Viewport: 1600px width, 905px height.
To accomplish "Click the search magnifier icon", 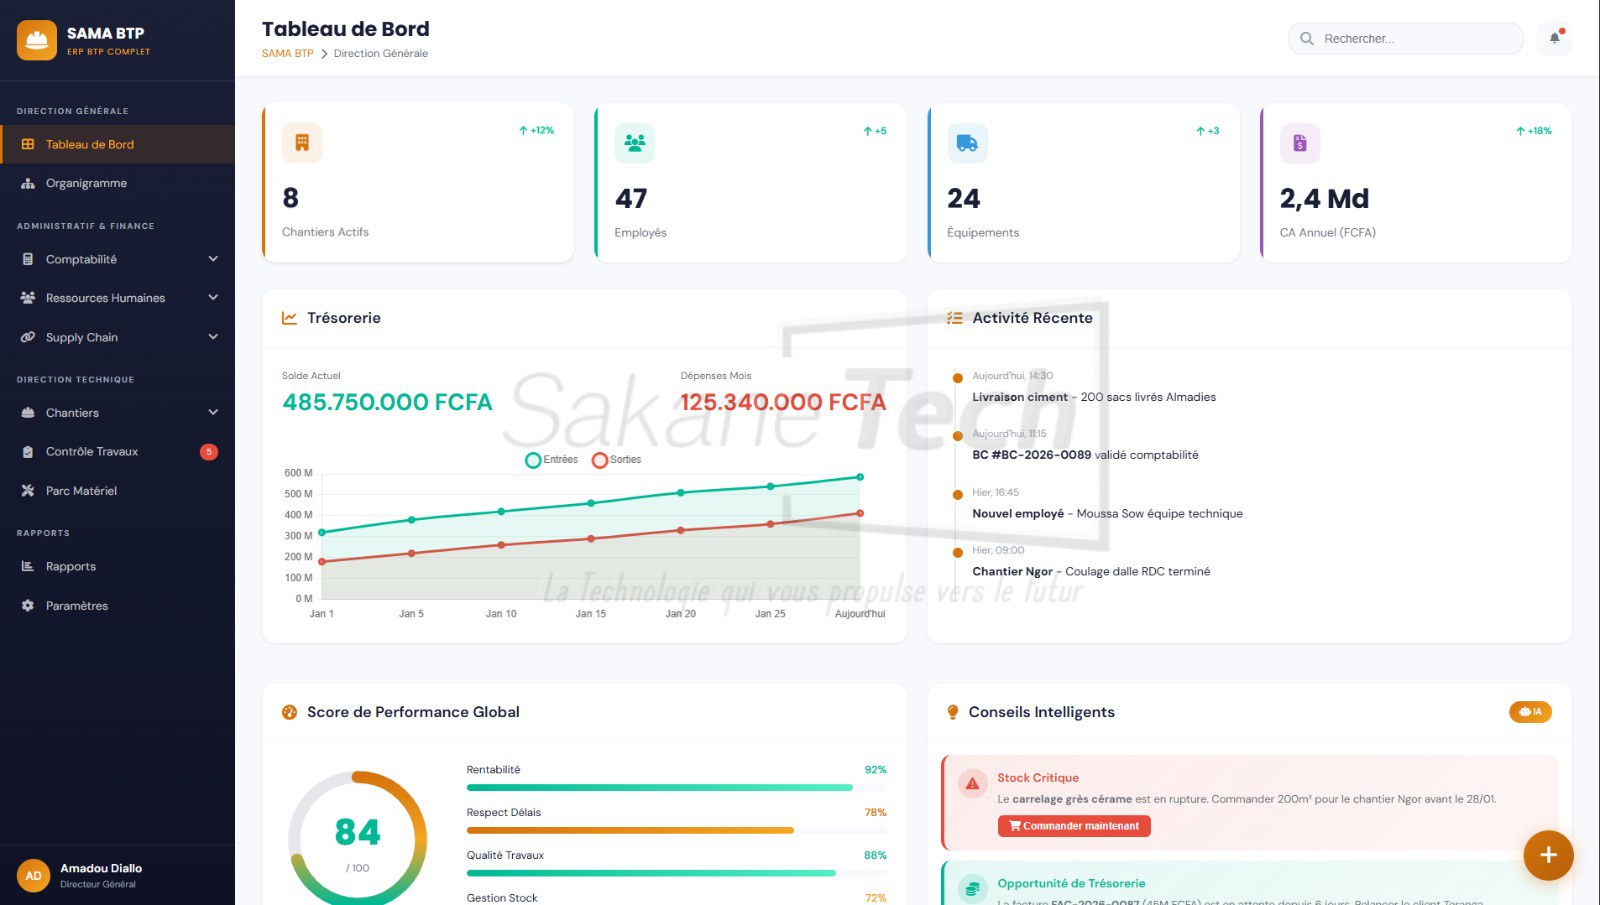I will point(1306,39).
